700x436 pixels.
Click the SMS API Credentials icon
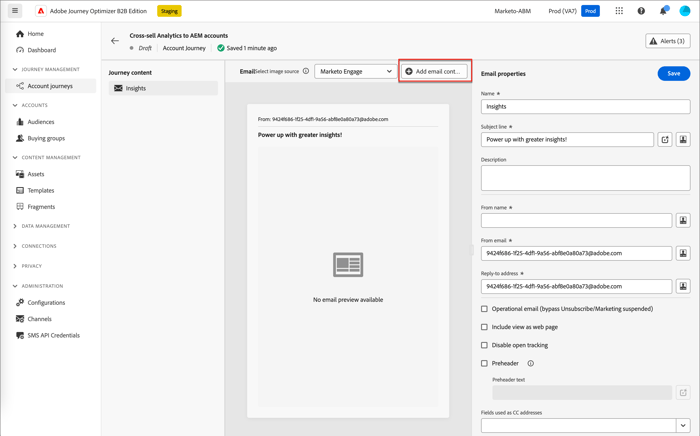point(20,336)
